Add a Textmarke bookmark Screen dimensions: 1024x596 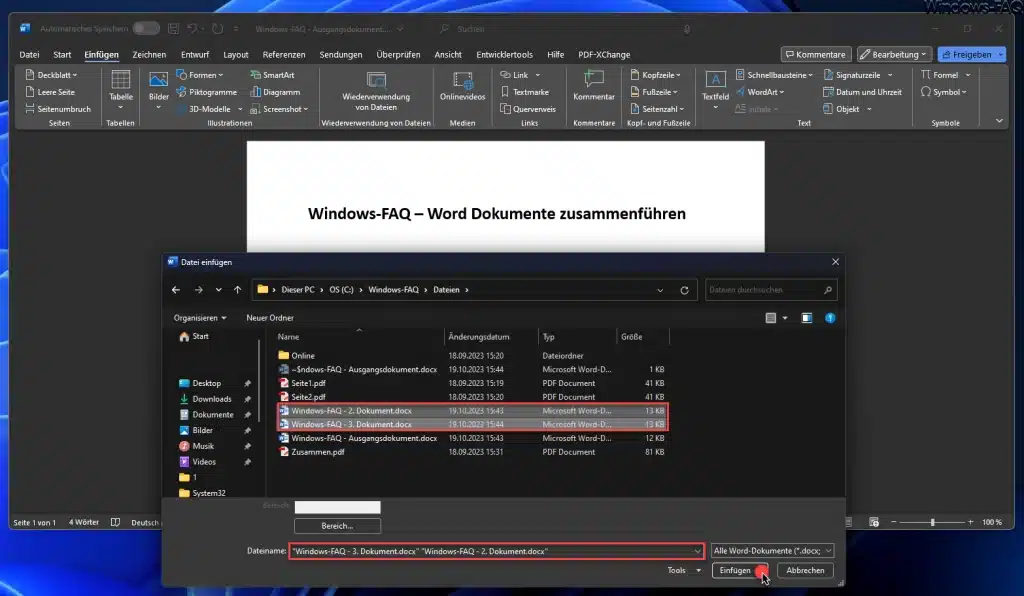tap(524, 92)
